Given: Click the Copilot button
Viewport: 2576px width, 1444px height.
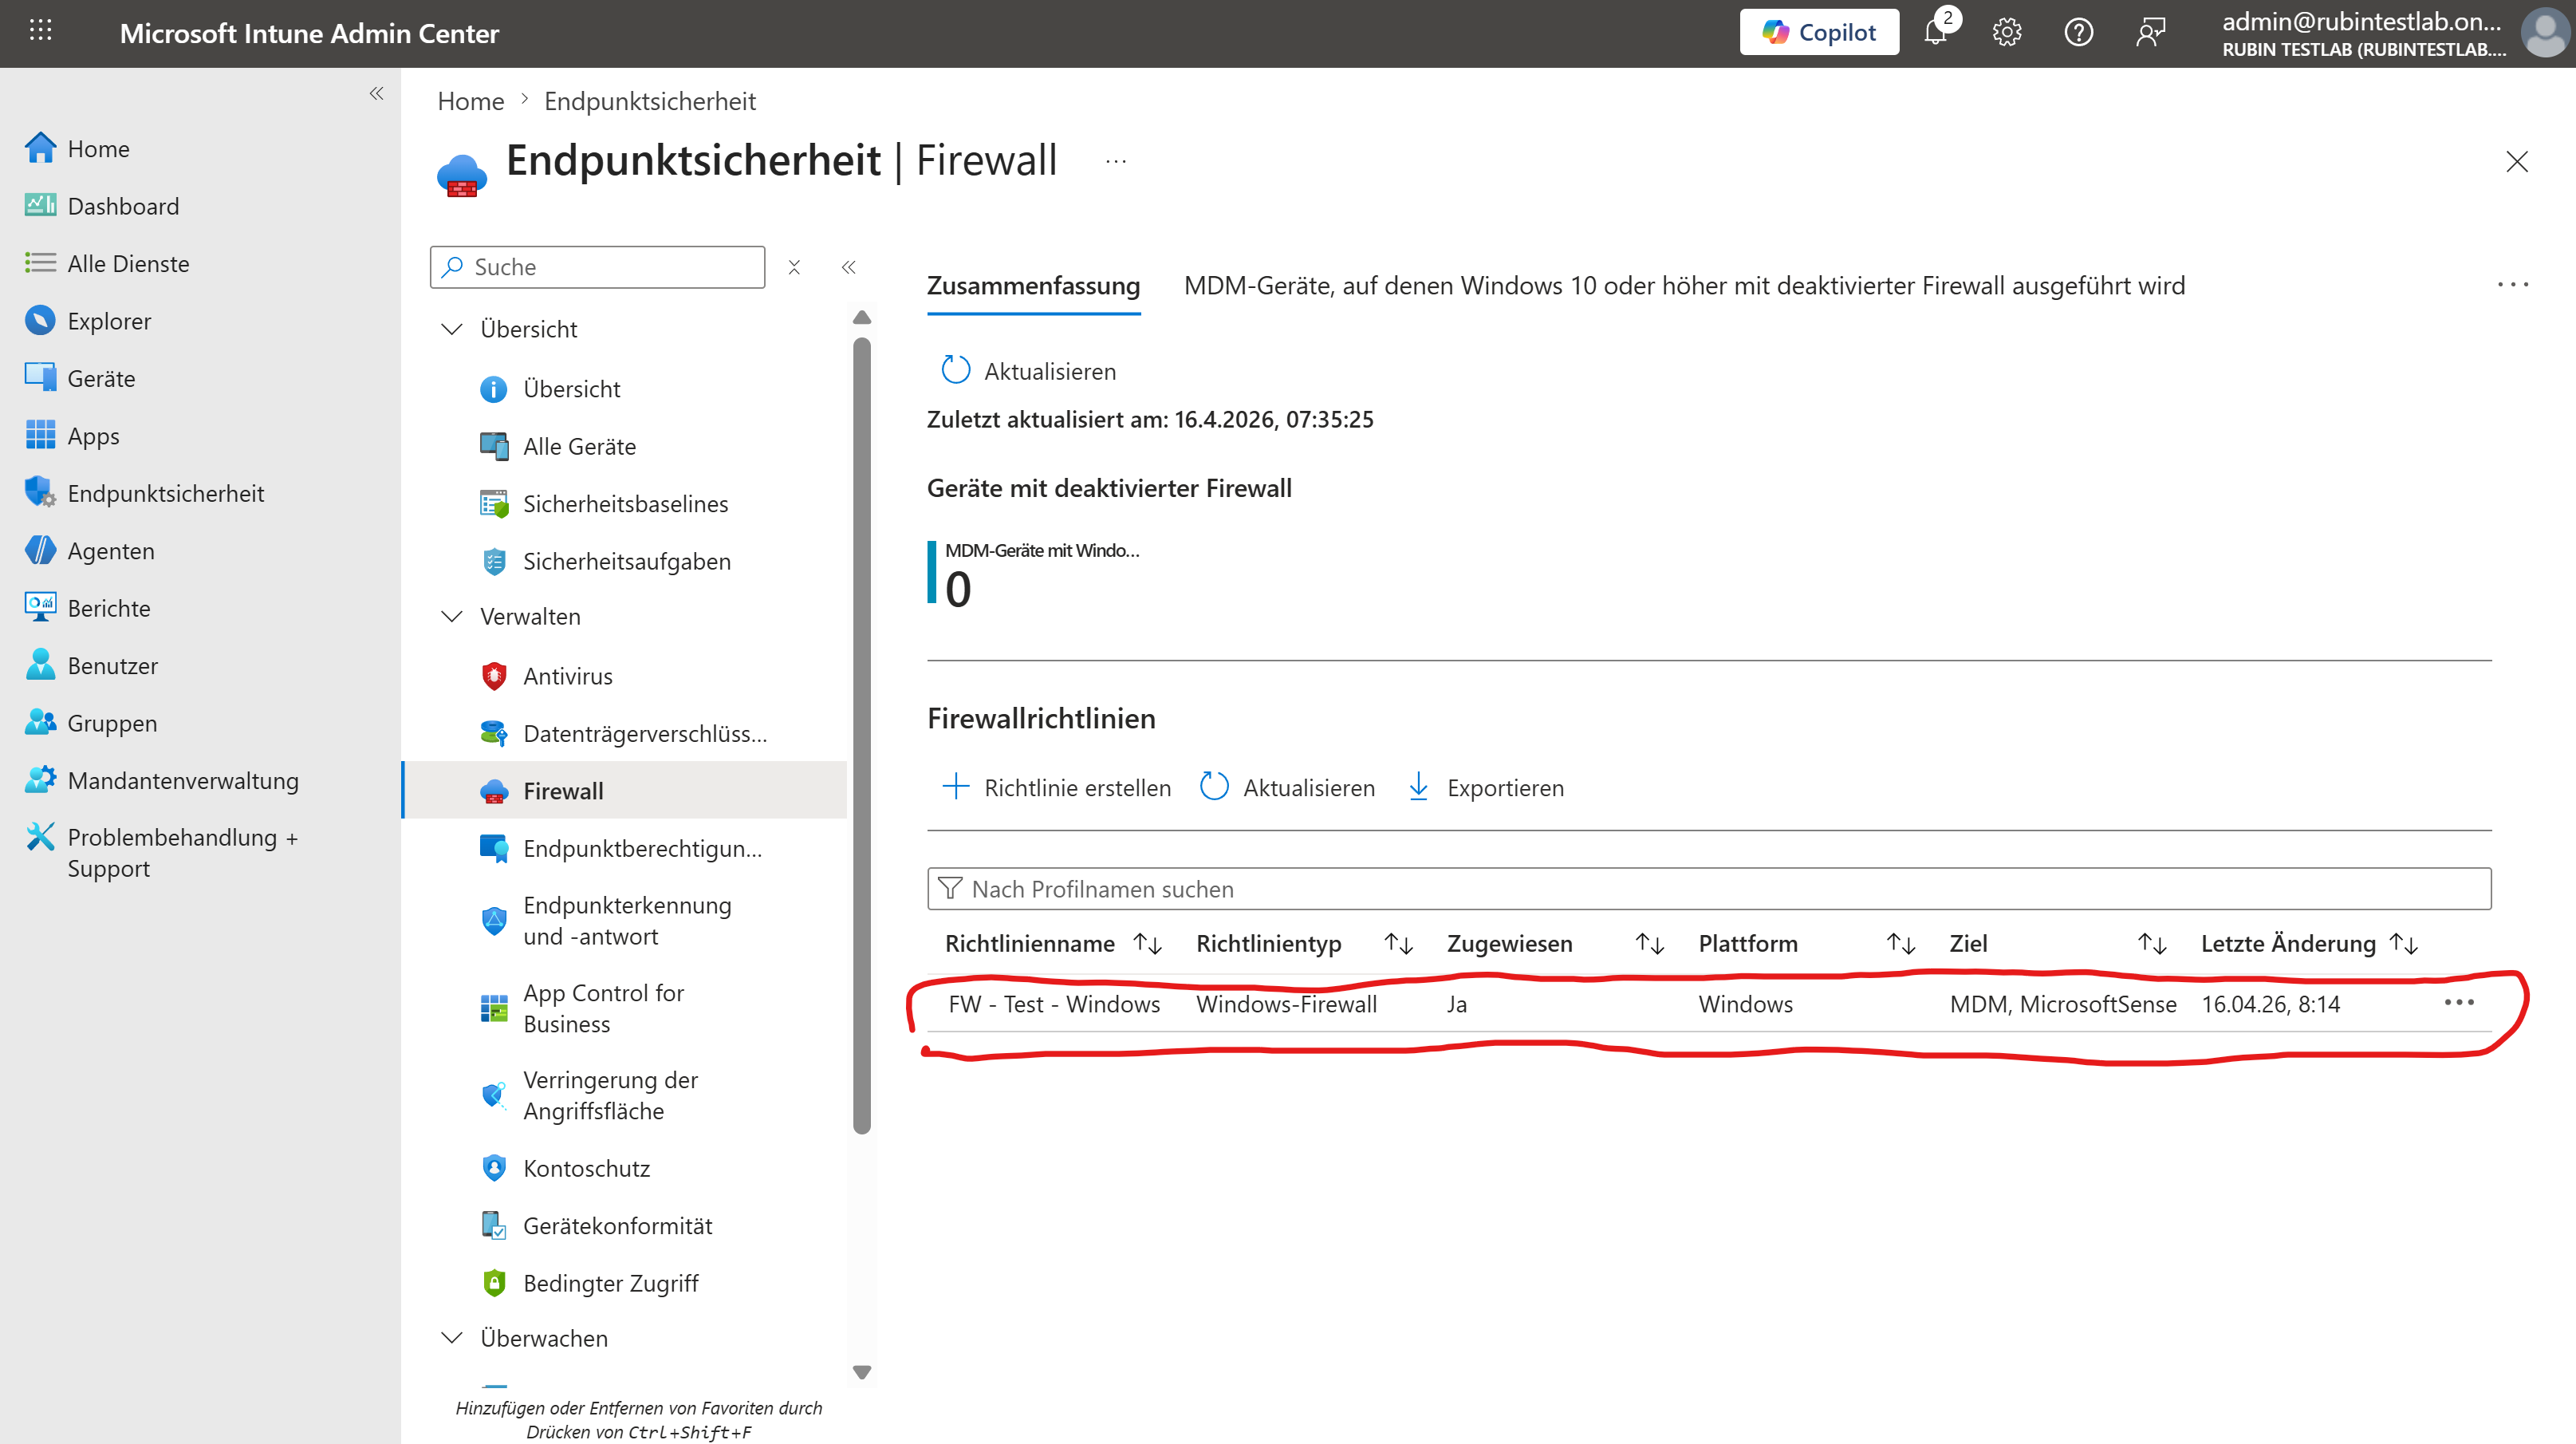Looking at the screenshot, I should 1818,32.
